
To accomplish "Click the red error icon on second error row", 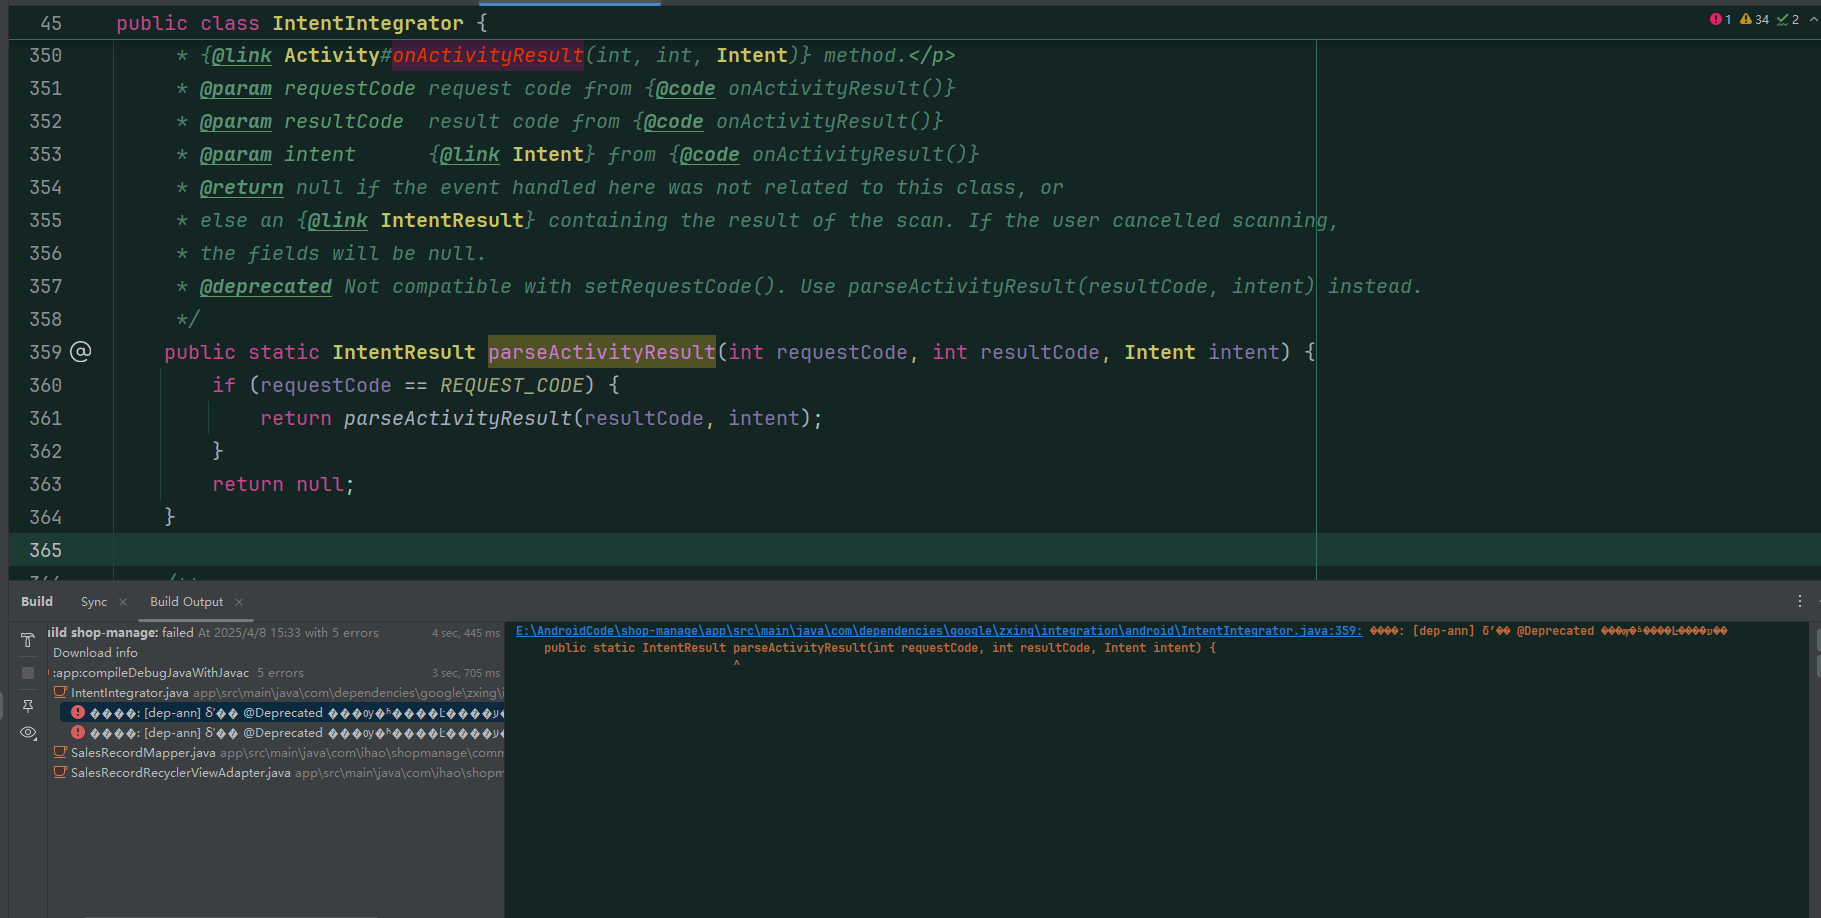I will (78, 733).
